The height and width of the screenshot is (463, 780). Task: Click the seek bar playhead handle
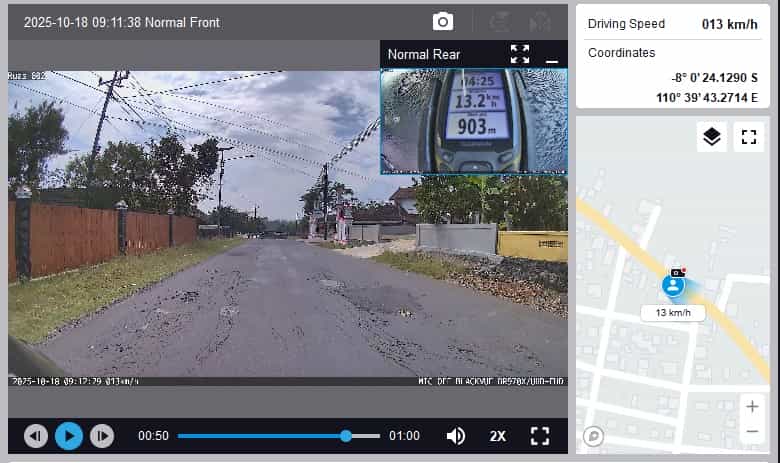click(346, 436)
